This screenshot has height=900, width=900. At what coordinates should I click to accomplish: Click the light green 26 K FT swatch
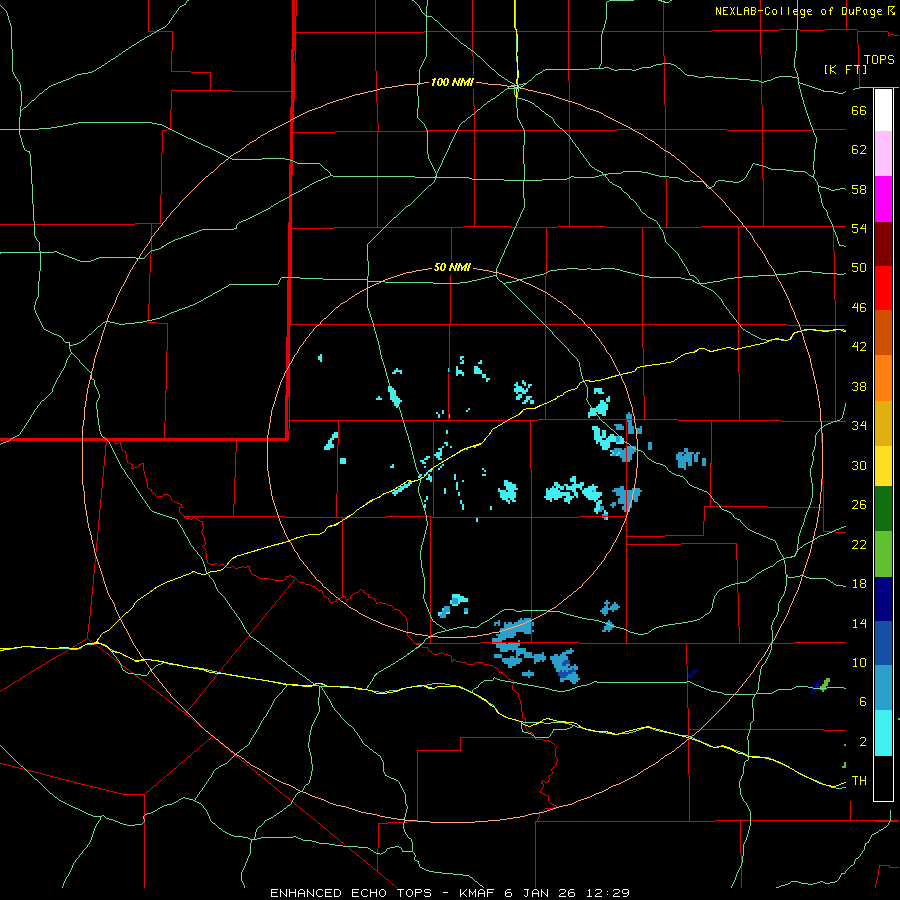pyautogui.click(x=883, y=554)
